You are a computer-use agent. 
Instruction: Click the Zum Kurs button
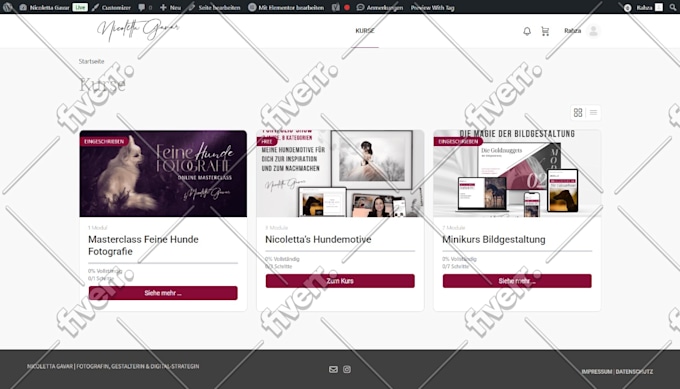(340, 281)
